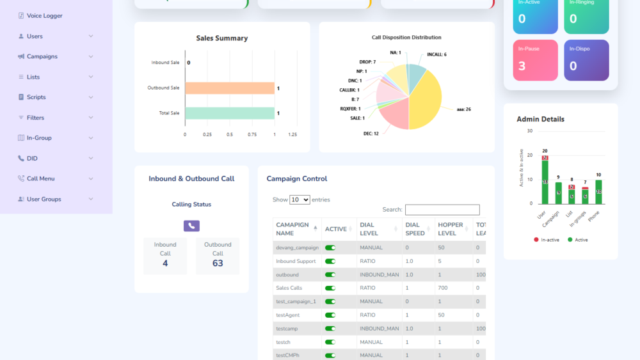Toggle active switch for Inbound Support
Screen dimensions: 640x360
tap(330, 261)
